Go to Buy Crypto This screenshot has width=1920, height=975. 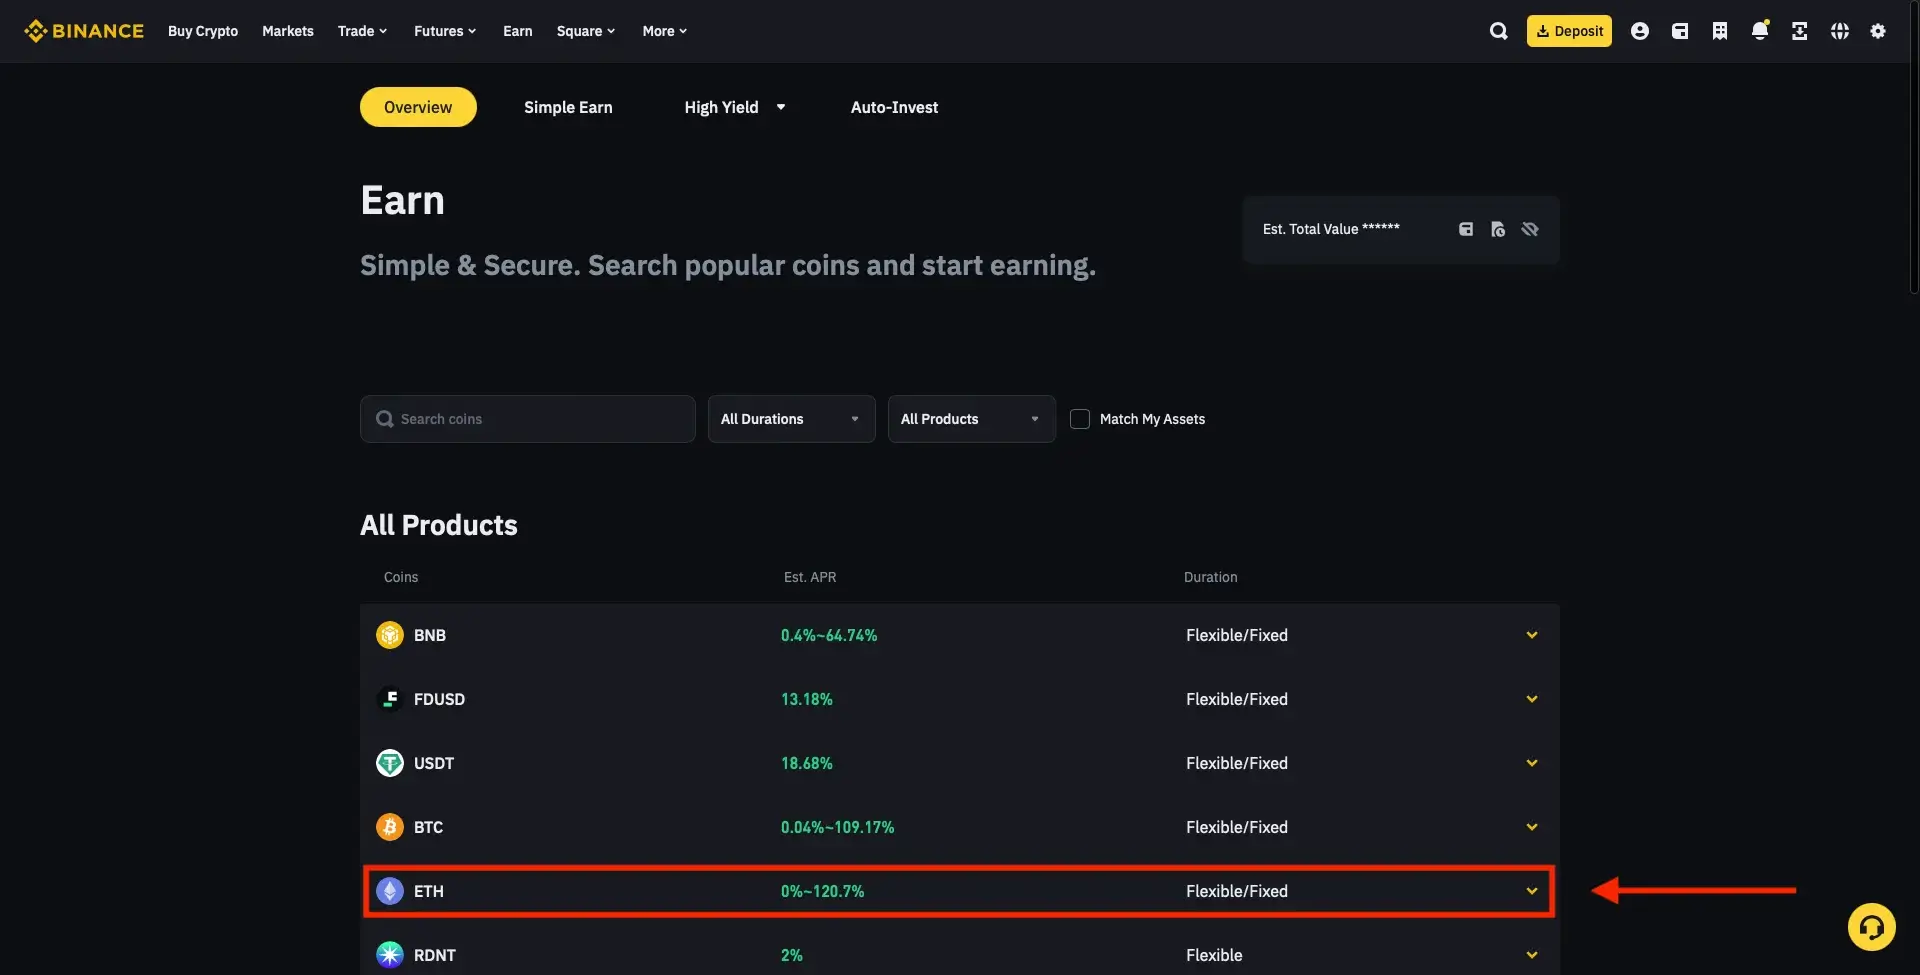click(x=203, y=31)
